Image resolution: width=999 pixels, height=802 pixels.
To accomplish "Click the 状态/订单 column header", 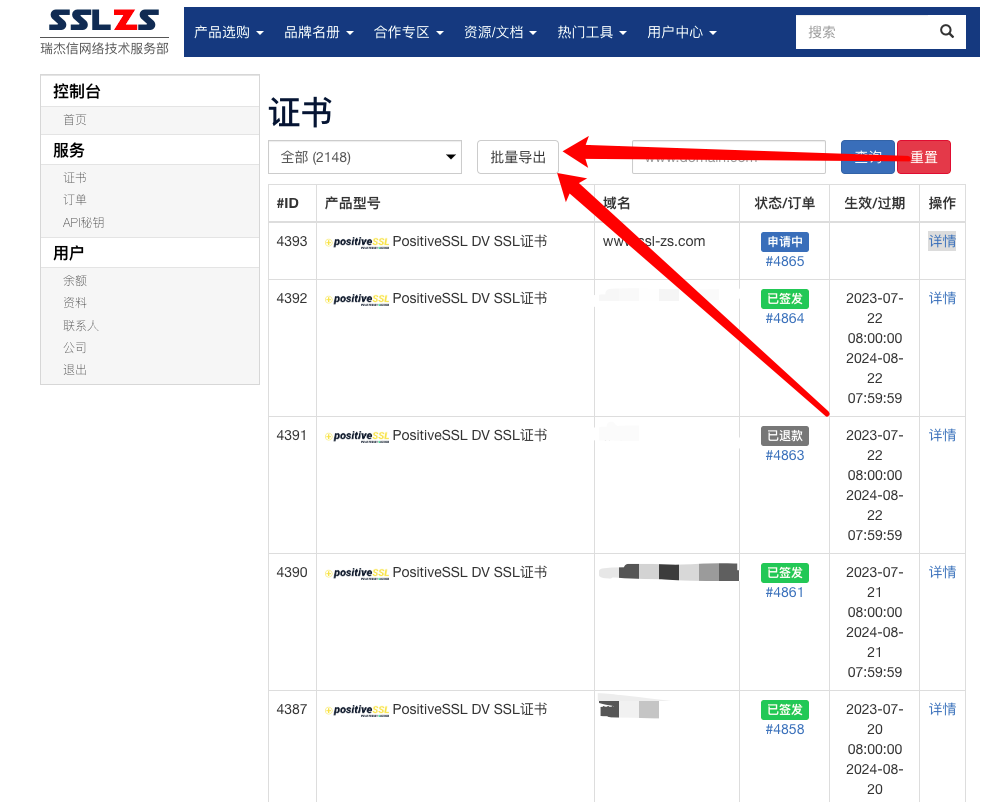I will pyautogui.click(x=784, y=203).
